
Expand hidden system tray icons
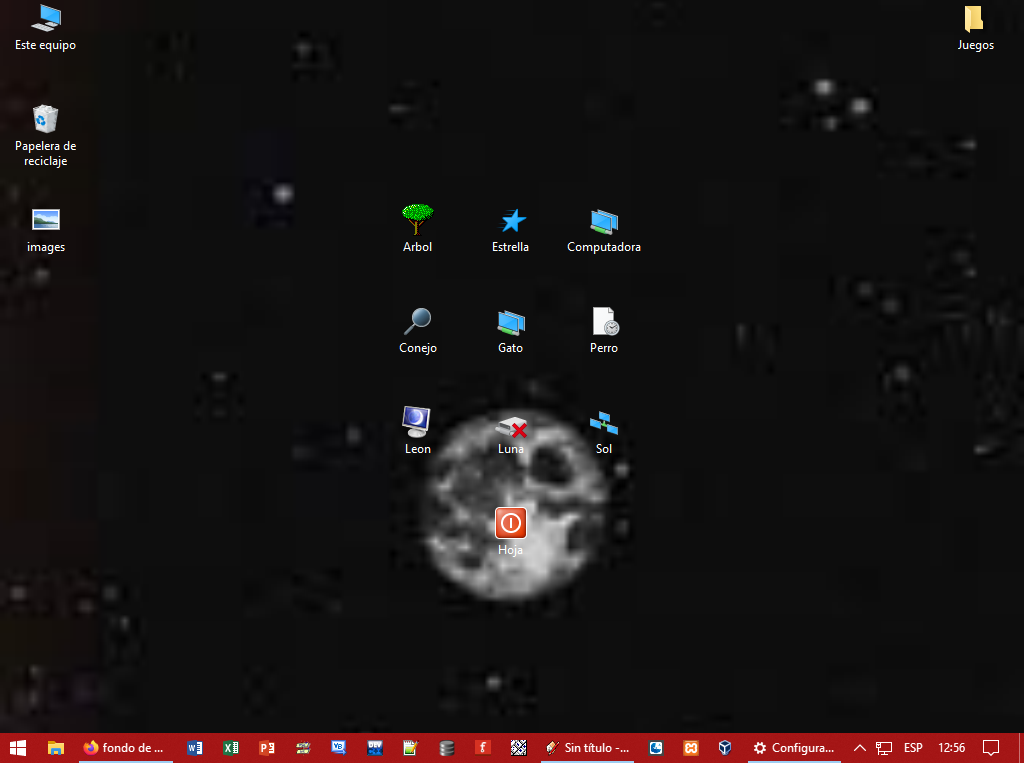pos(859,747)
